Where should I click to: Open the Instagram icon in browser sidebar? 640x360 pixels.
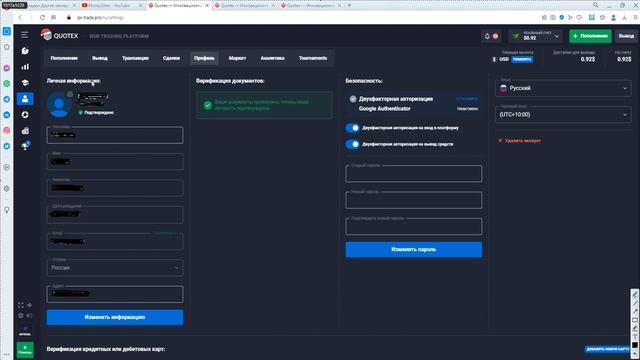pyautogui.click(x=7, y=130)
